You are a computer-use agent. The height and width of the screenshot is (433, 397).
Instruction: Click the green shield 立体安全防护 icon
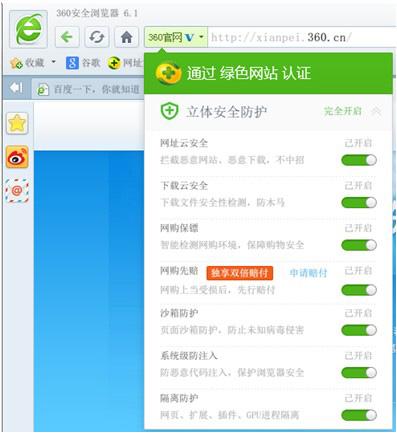pos(169,111)
